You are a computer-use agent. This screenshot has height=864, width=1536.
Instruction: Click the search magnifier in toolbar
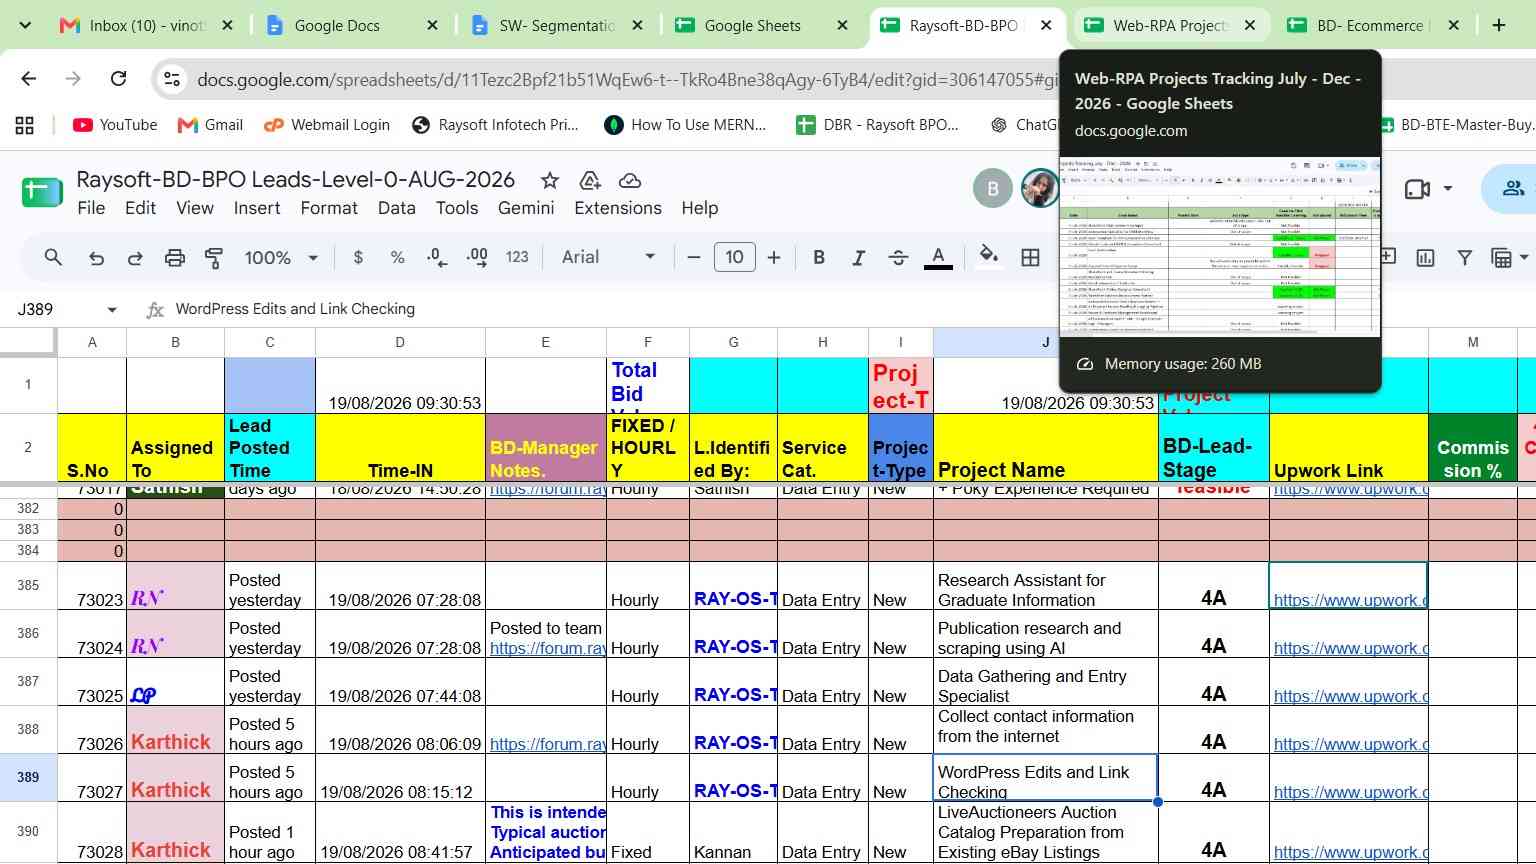[53, 258]
